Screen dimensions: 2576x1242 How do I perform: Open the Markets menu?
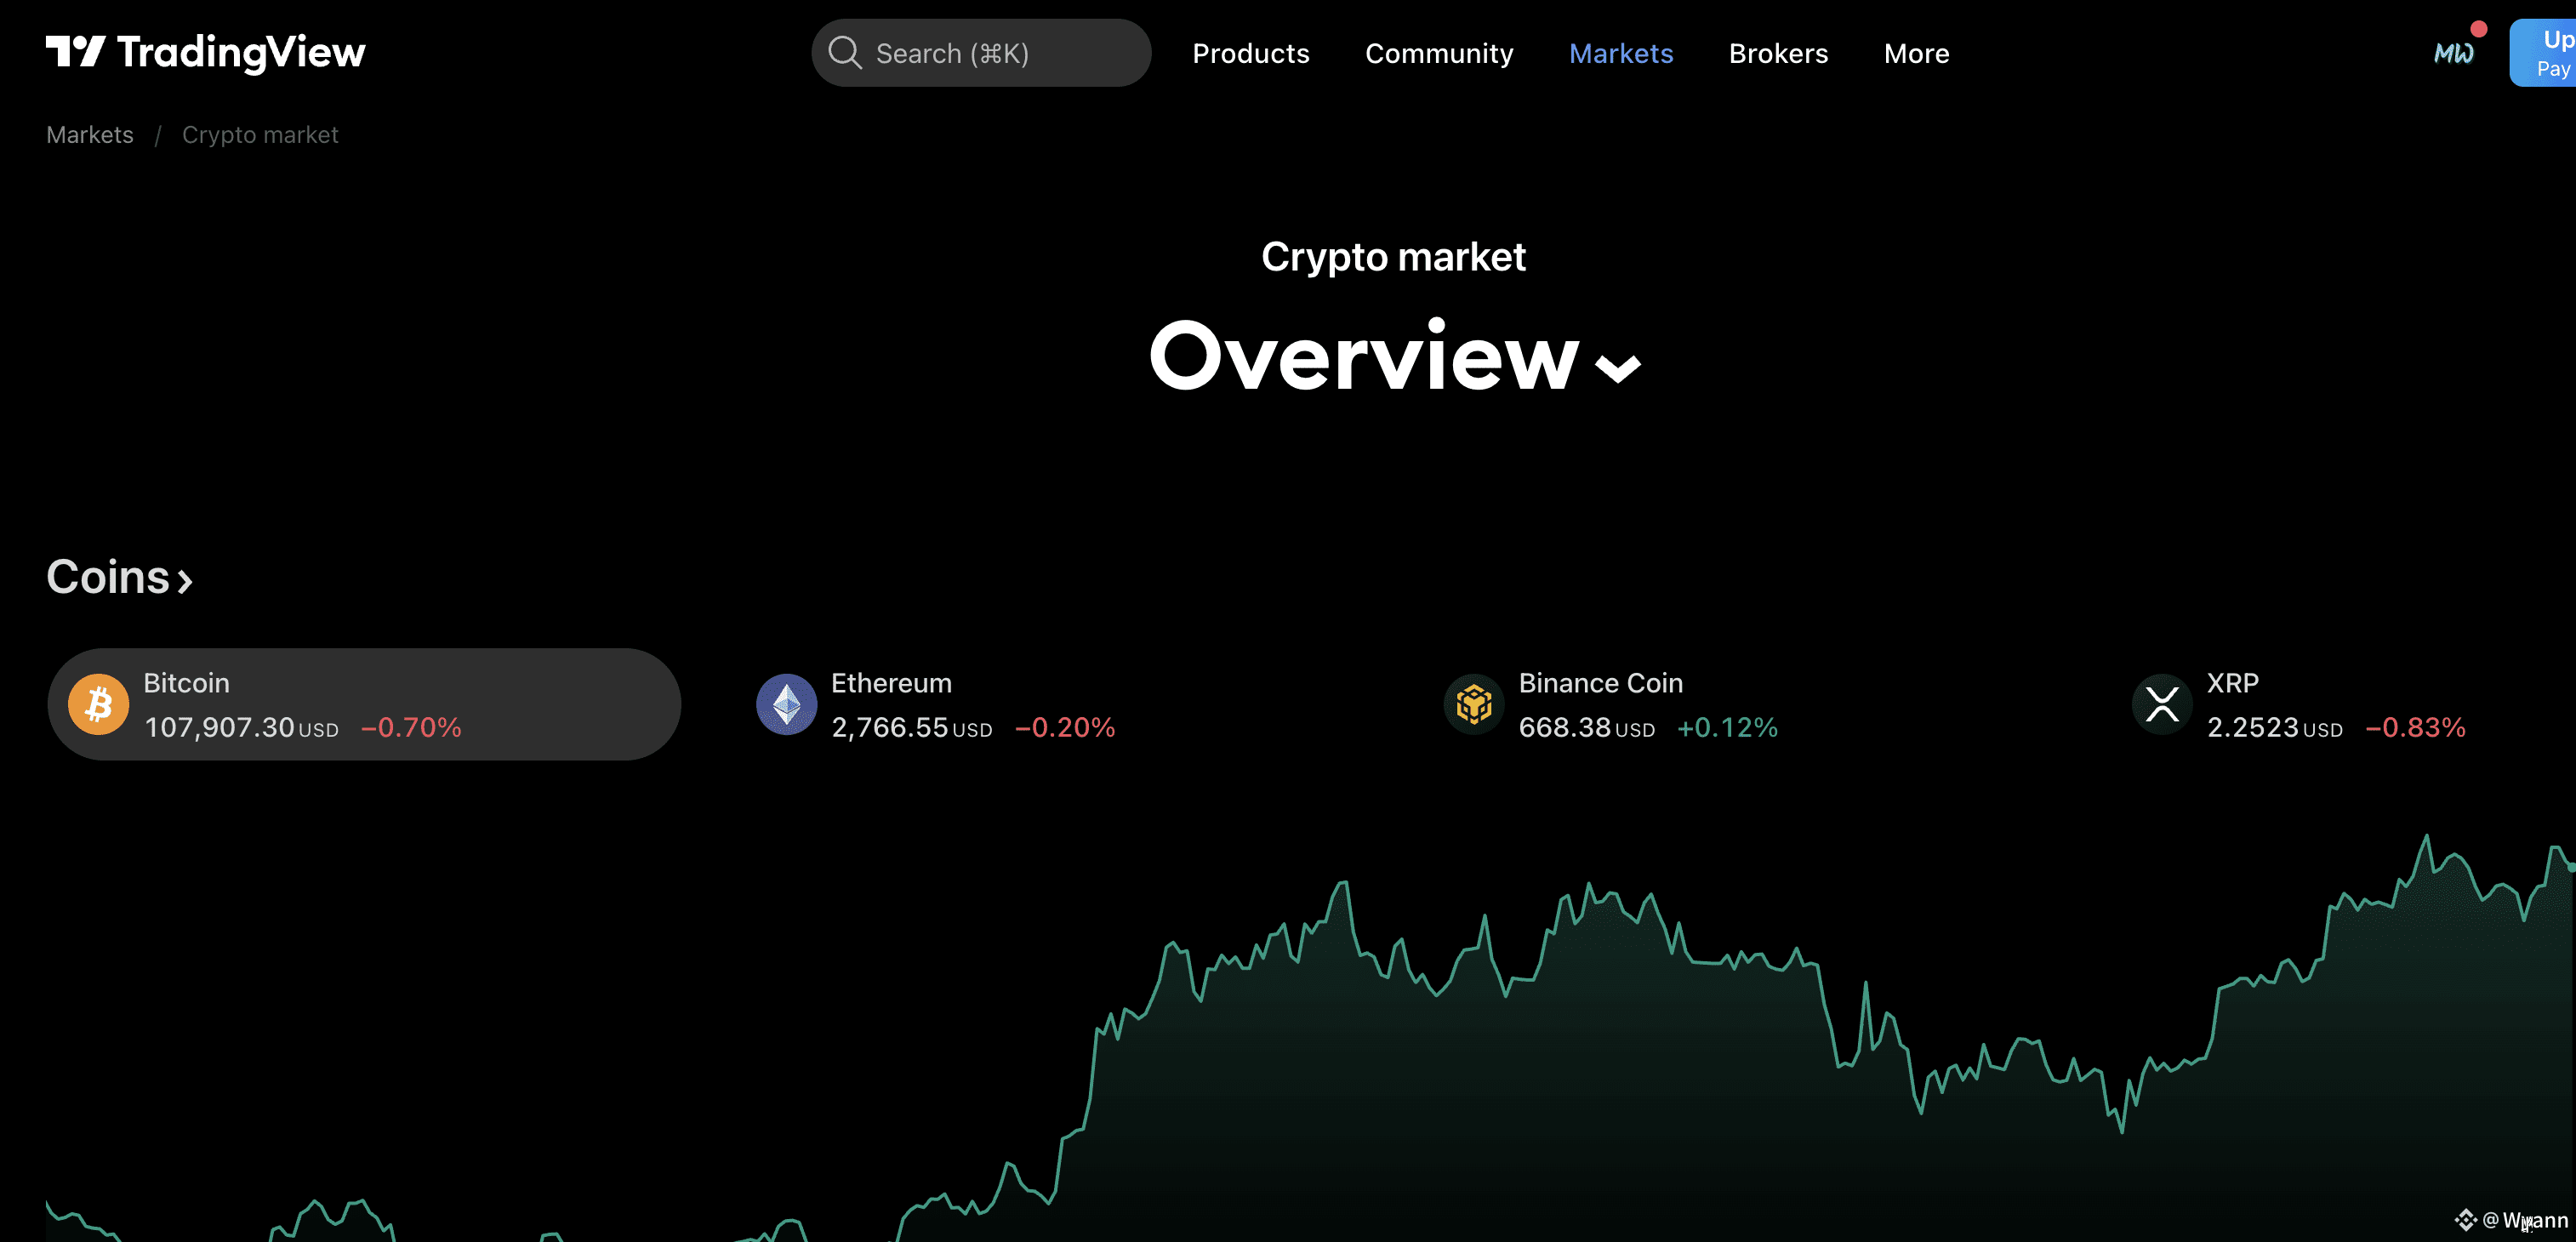click(x=1620, y=53)
